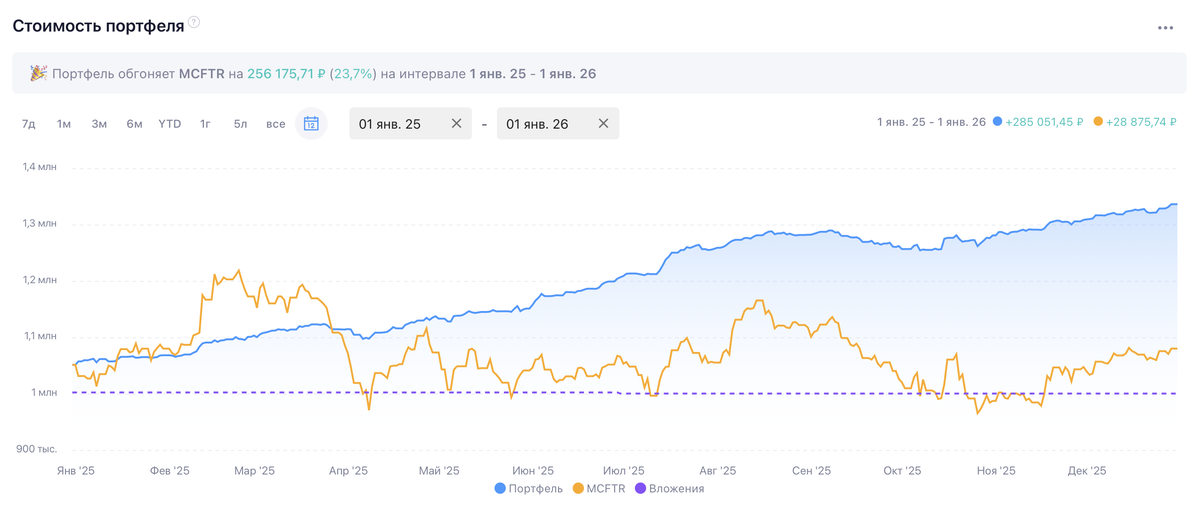Select the YTD period

(170, 124)
